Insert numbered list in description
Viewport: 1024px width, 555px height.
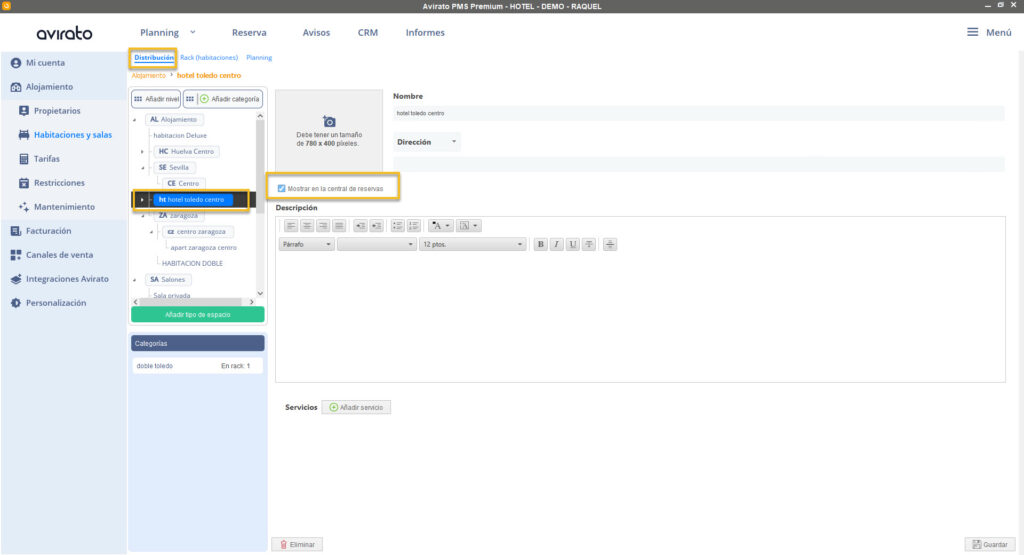pyautogui.click(x=413, y=226)
